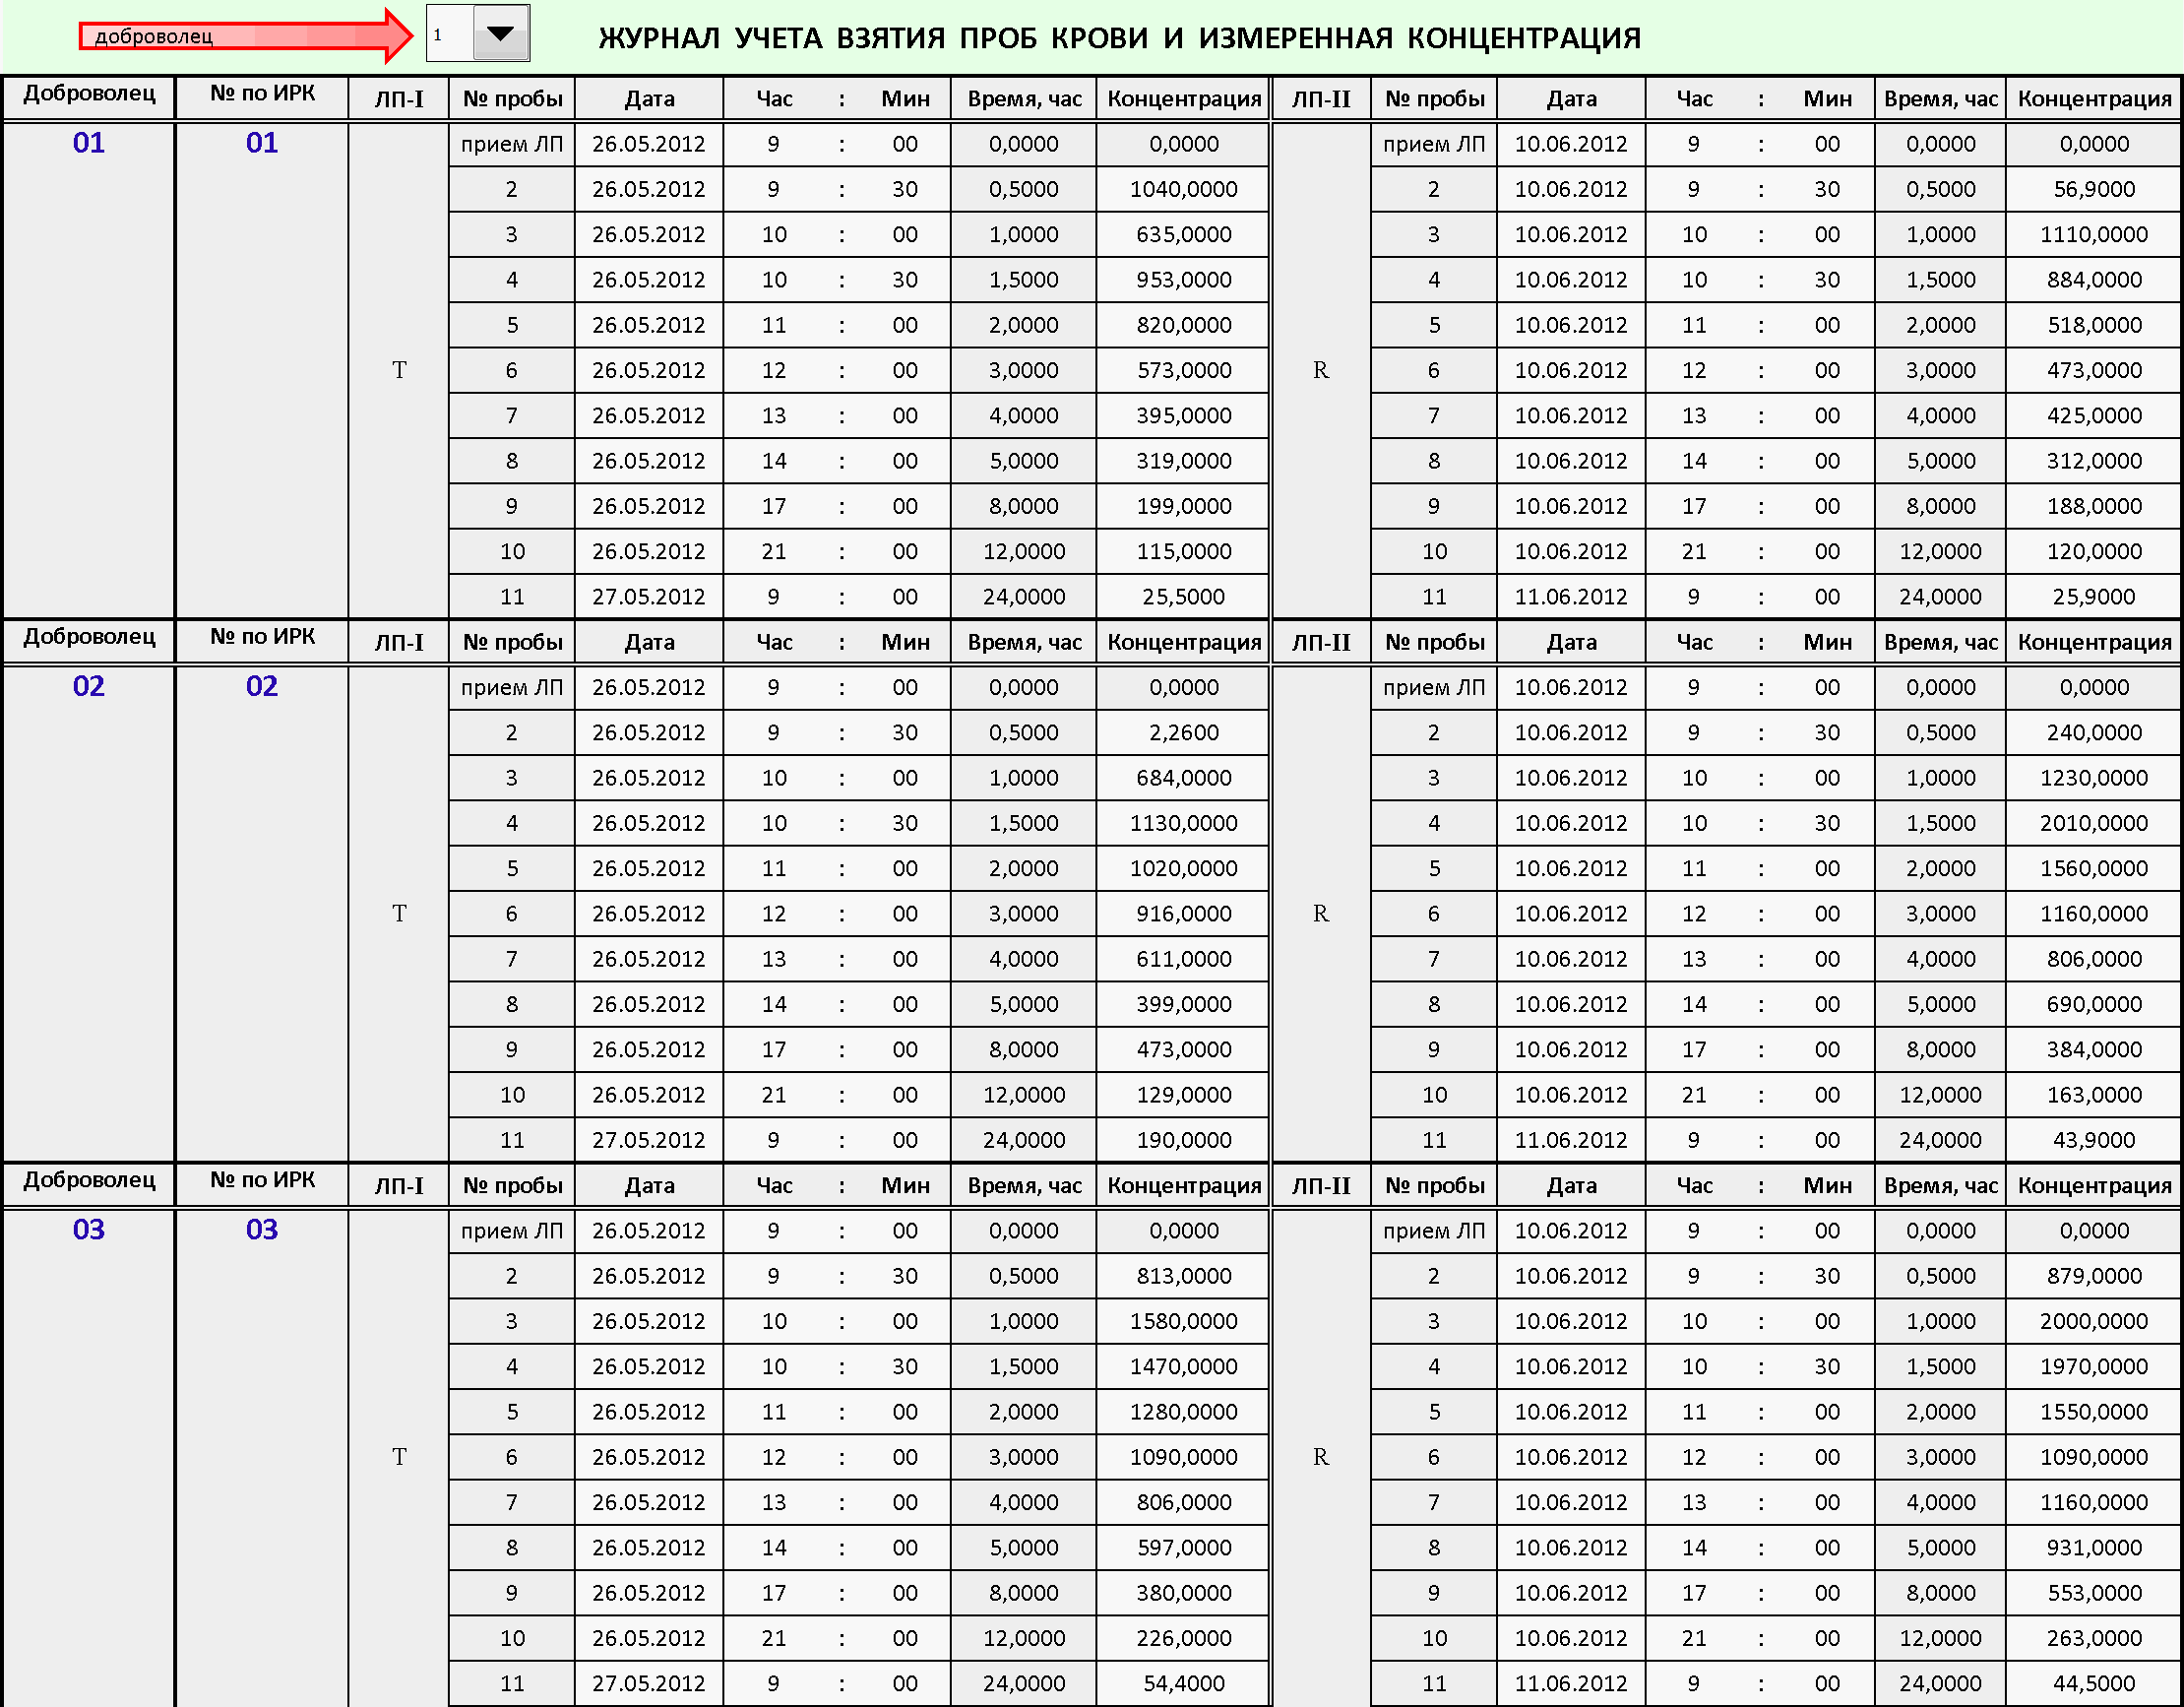The width and height of the screenshot is (2184, 1707).
Task: Select the cell showing 44,5000
Action: click(x=2093, y=1683)
